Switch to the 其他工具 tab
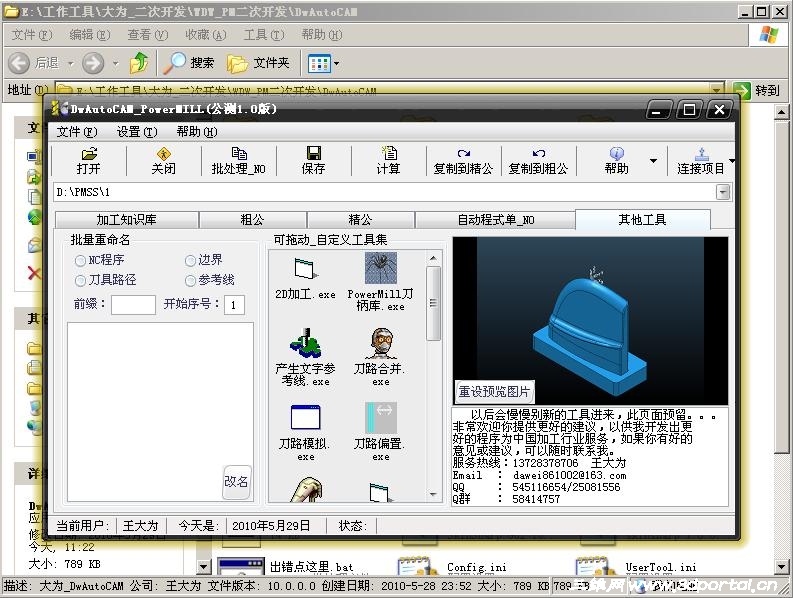This screenshot has width=793, height=598. 643,219
